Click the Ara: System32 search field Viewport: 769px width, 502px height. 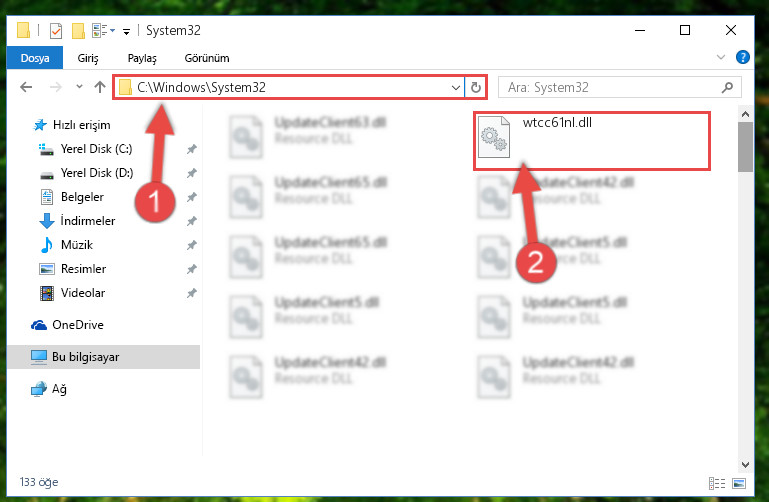pyautogui.click(x=612, y=87)
